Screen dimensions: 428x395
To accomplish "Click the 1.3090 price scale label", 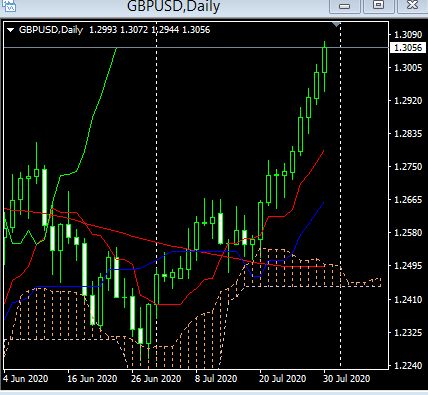I will [408, 35].
